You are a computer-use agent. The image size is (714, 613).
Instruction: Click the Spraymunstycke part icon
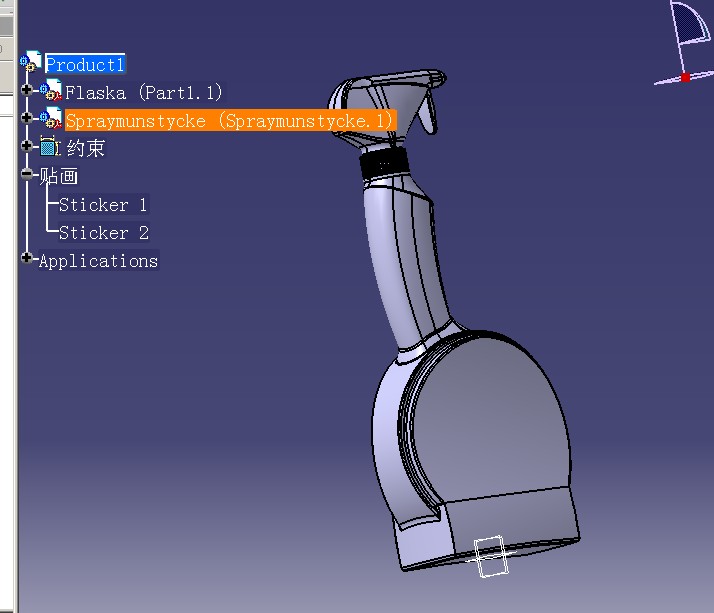(x=51, y=118)
